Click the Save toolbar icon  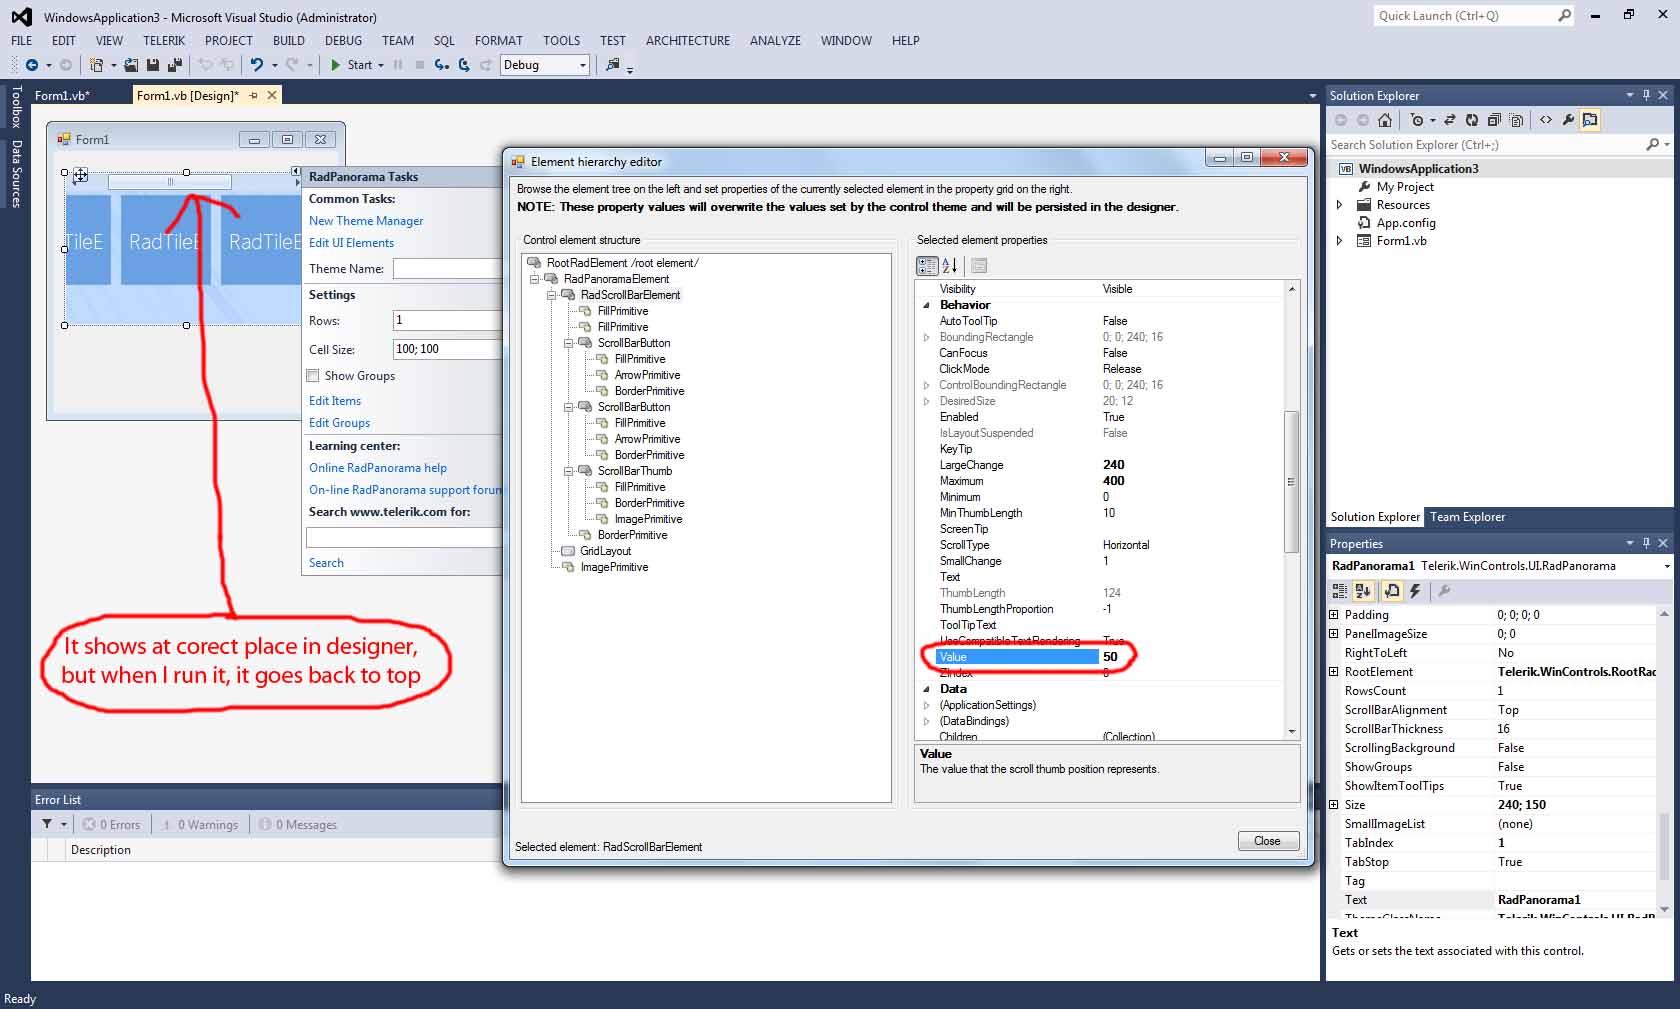click(x=153, y=65)
